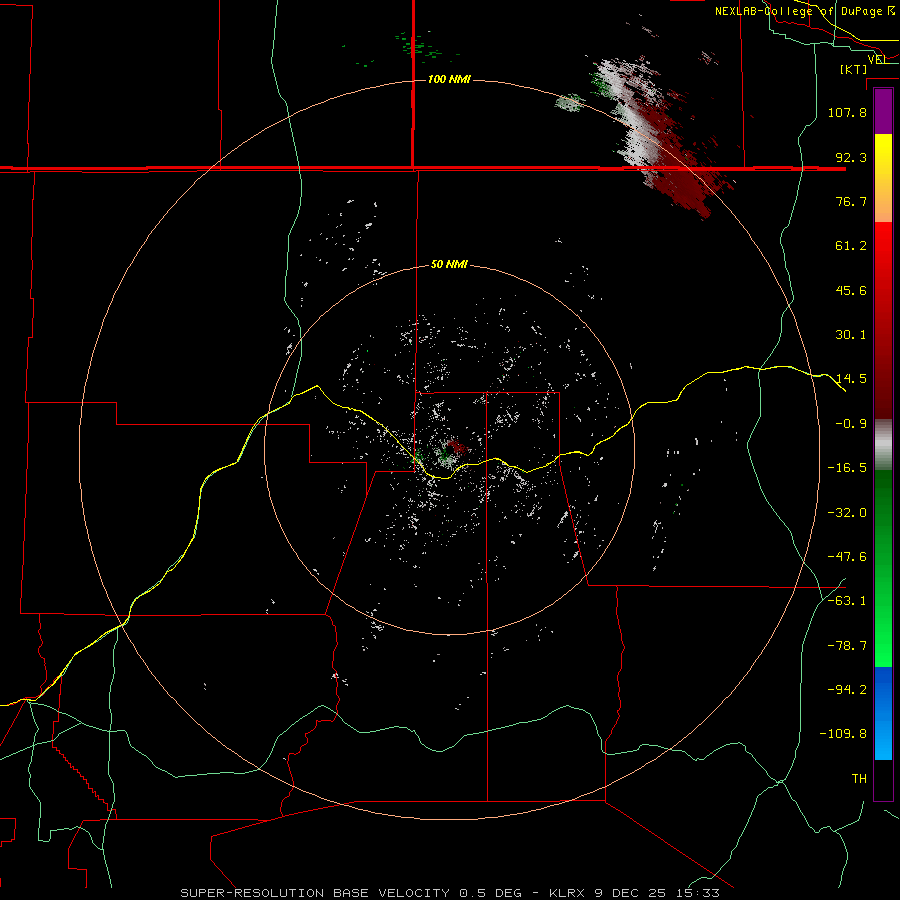Image resolution: width=900 pixels, height=900 pixels.
Task: Click the gray near-zero segment of the color bar
Action: (883, 445)
